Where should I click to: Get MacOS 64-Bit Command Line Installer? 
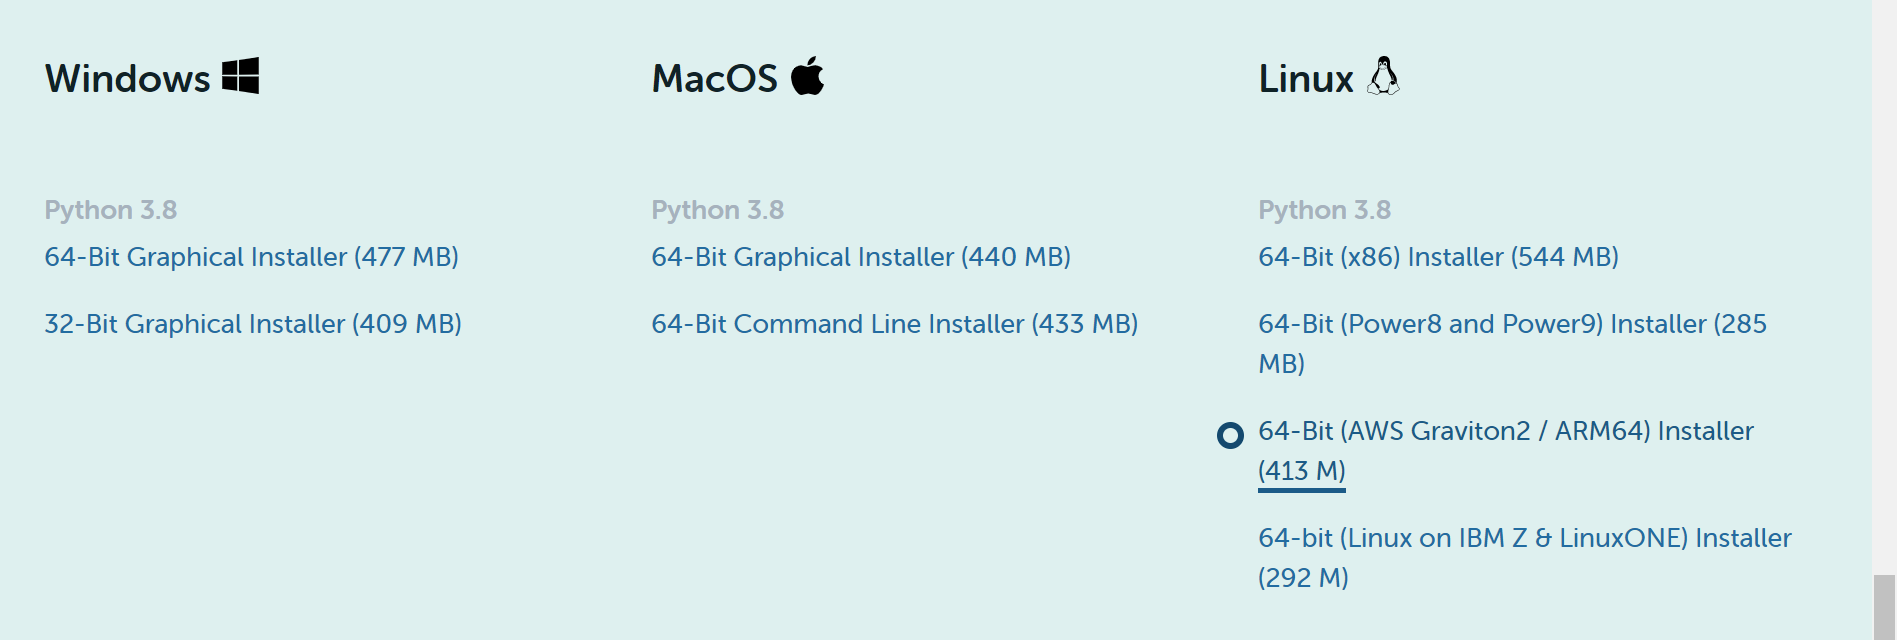[894, 324]
